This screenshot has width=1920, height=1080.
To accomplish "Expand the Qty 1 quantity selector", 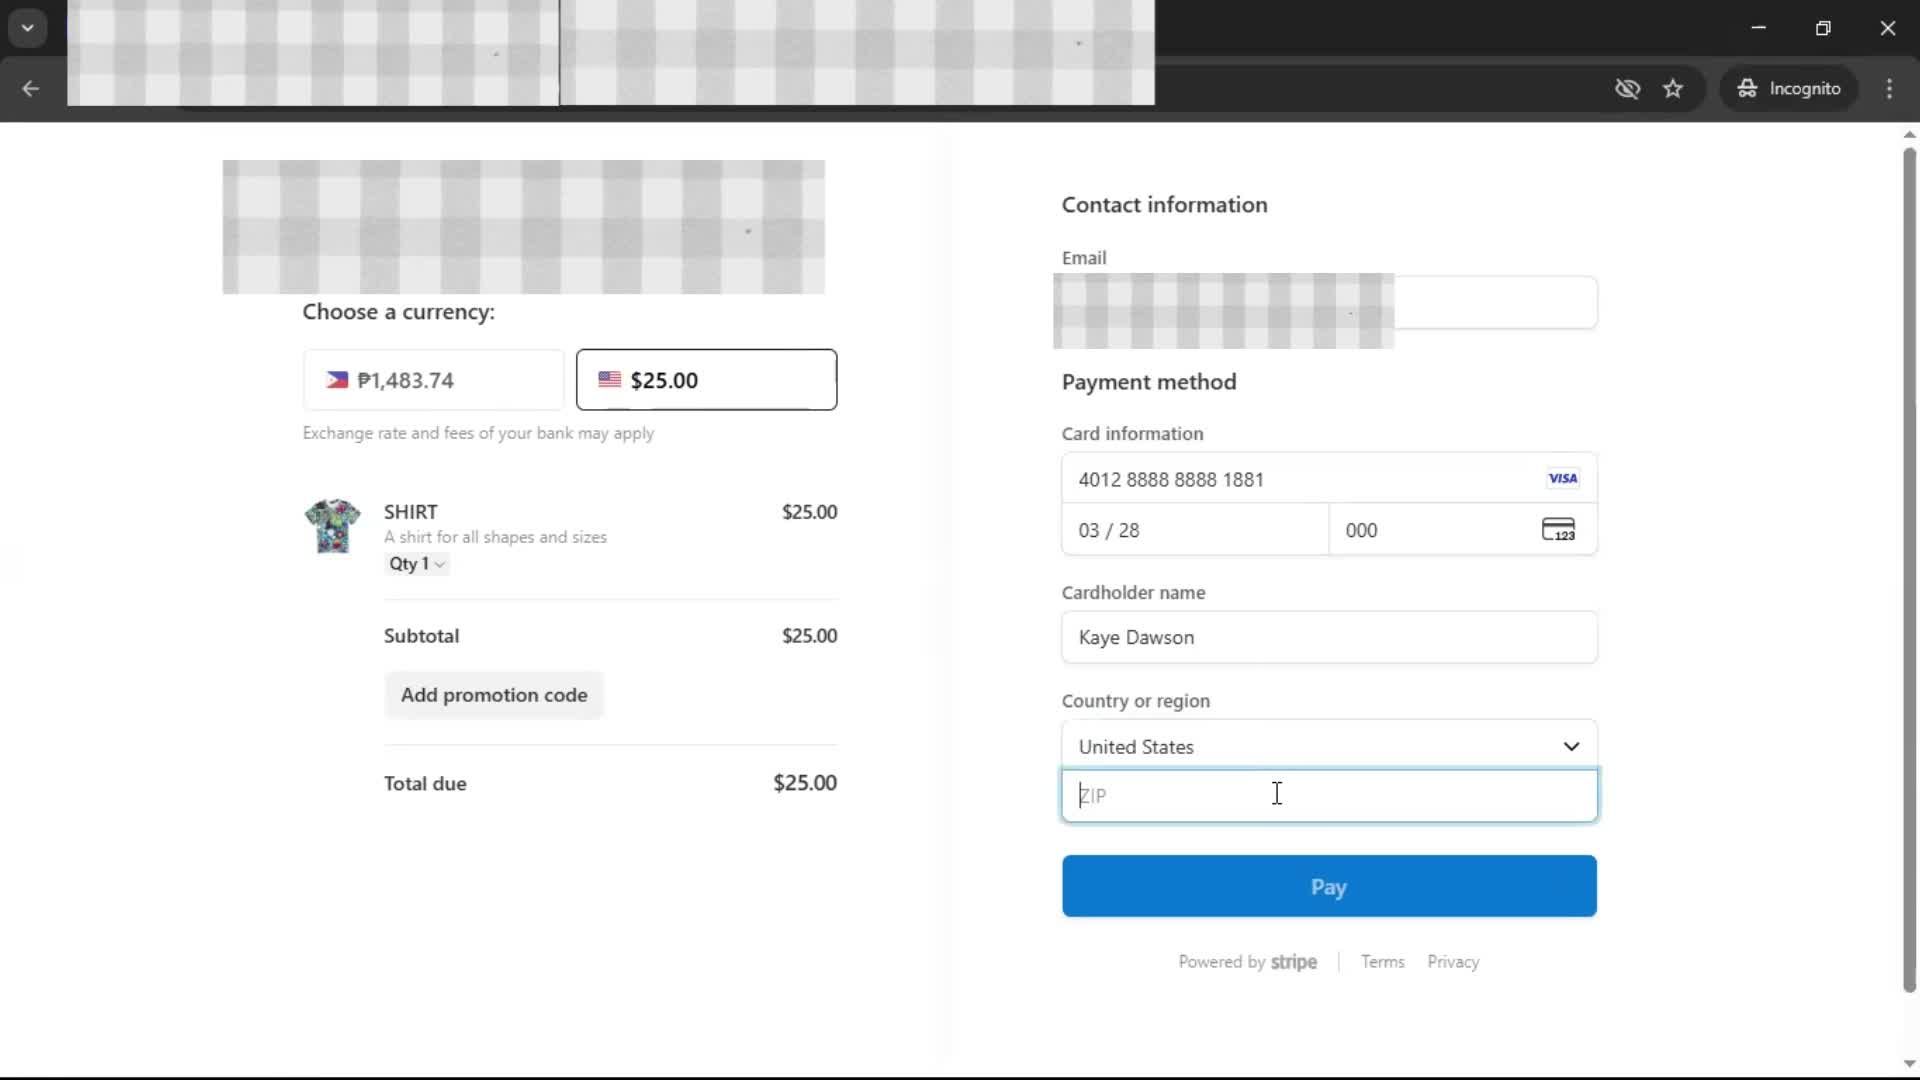I will (x=417, y=564).
